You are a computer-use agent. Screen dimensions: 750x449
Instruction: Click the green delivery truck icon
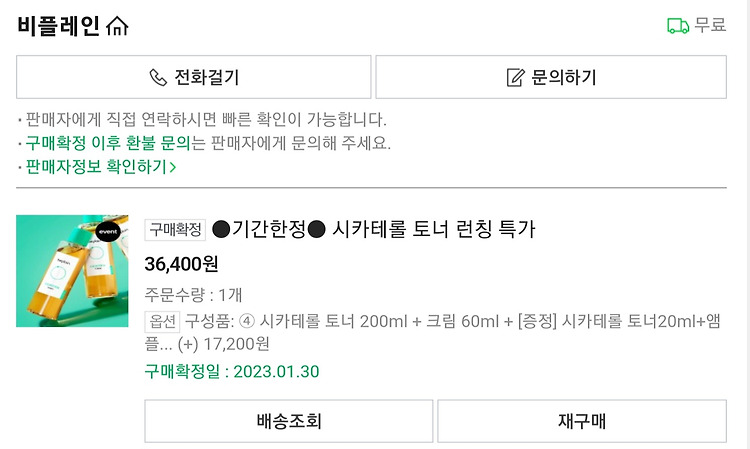coord(678,26)
